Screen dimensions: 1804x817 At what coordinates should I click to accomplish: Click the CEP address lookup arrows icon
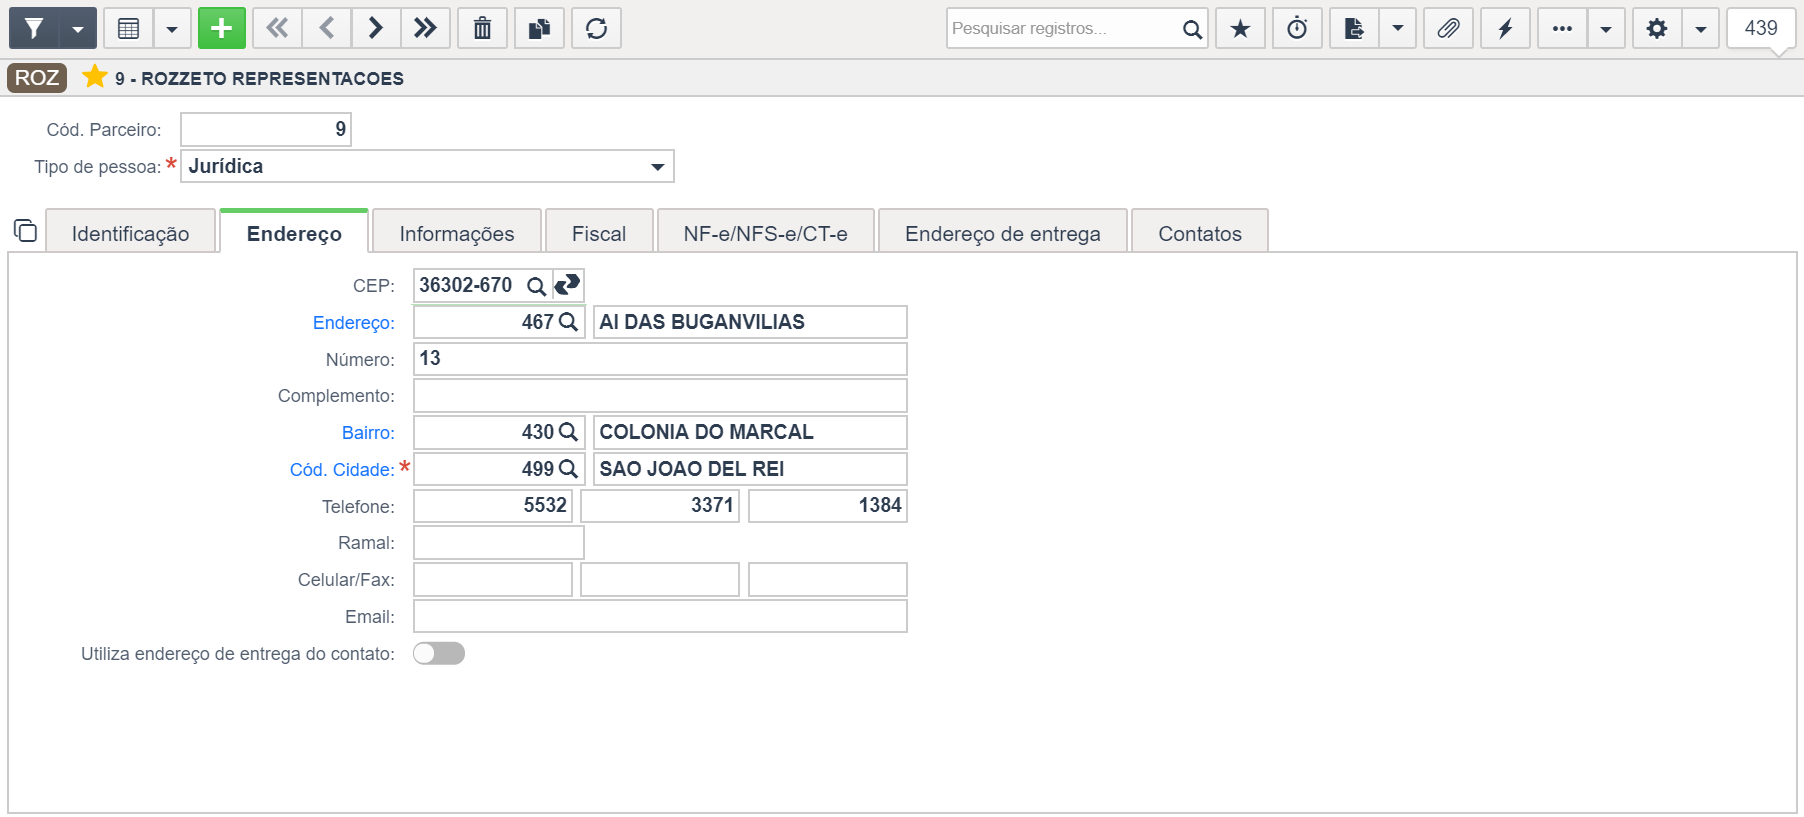pyautogui.click(x=568, y=285)
